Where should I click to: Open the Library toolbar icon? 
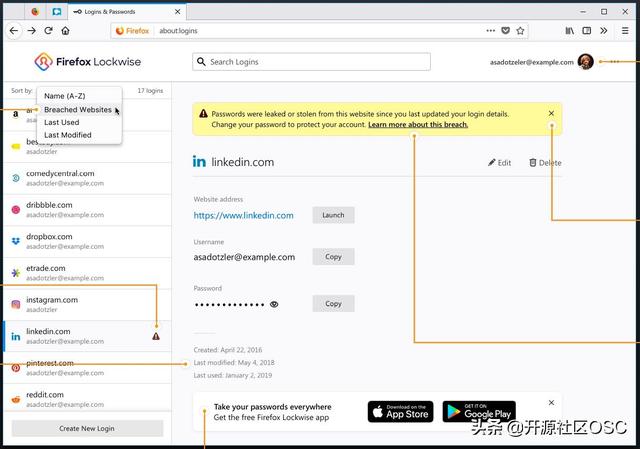coord(569,31)
